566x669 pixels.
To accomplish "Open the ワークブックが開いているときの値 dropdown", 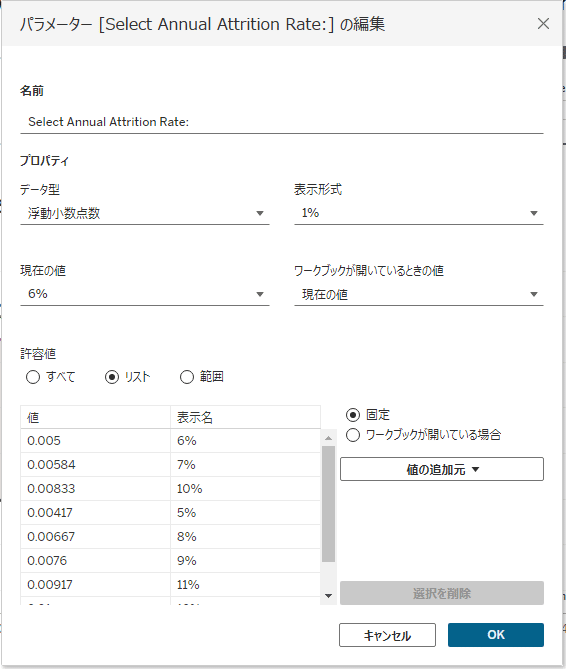I will [418, 294].
